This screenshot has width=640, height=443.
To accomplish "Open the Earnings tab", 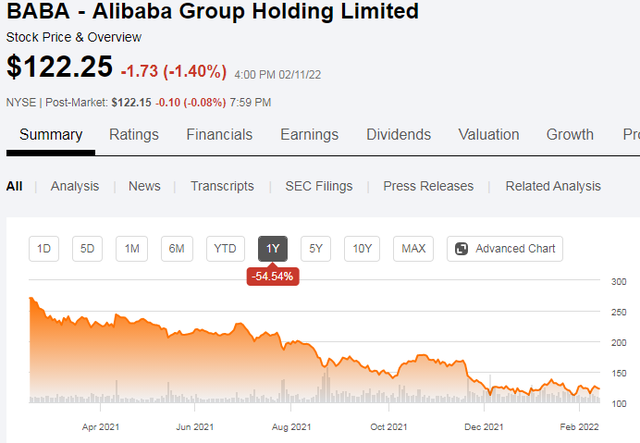I will tap(309, 135).
